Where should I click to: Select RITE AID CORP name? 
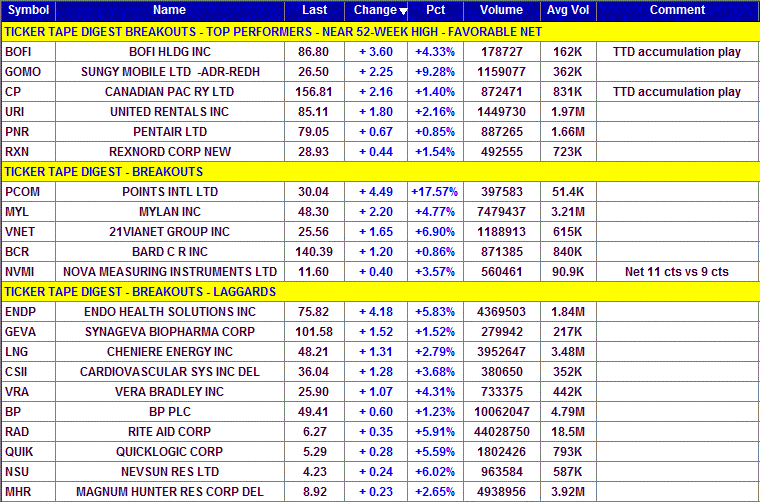[x=170, y=432]
